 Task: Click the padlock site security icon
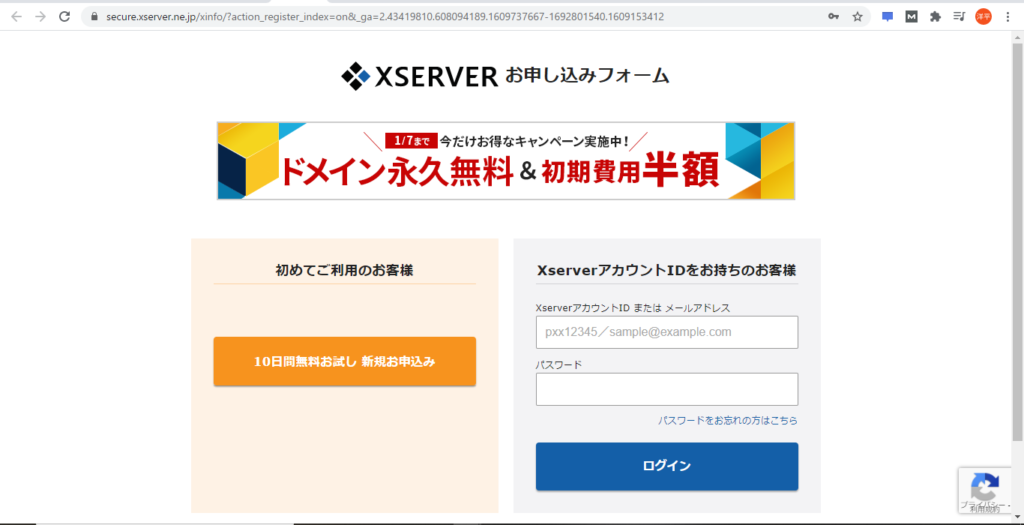pos(95,17)
